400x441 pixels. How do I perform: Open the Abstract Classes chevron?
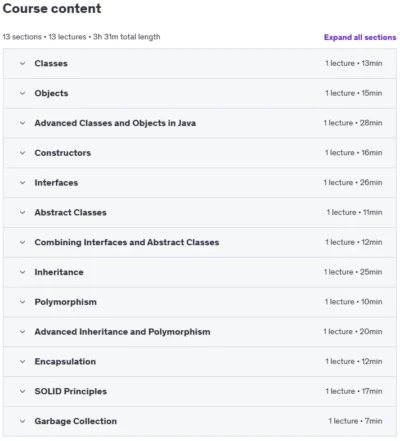point(22,213)
